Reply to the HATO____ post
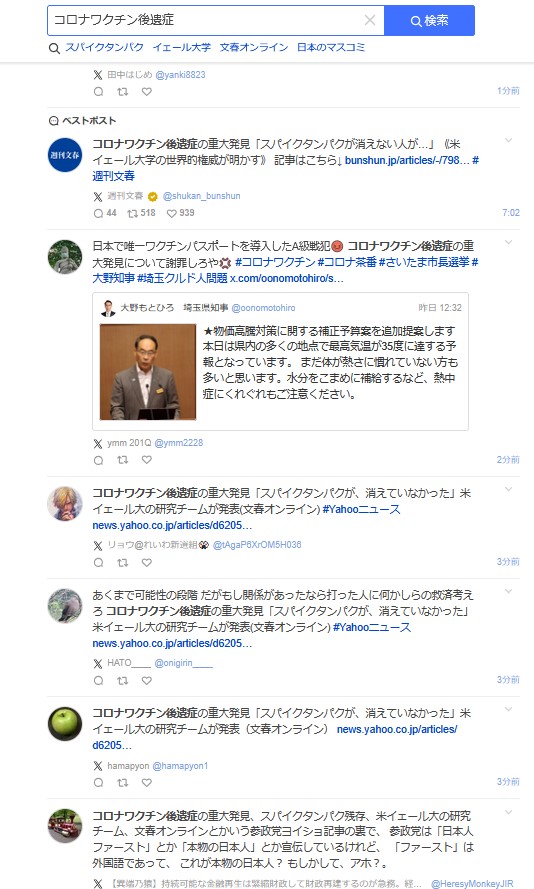534x889 pixels. click(99, 680)
